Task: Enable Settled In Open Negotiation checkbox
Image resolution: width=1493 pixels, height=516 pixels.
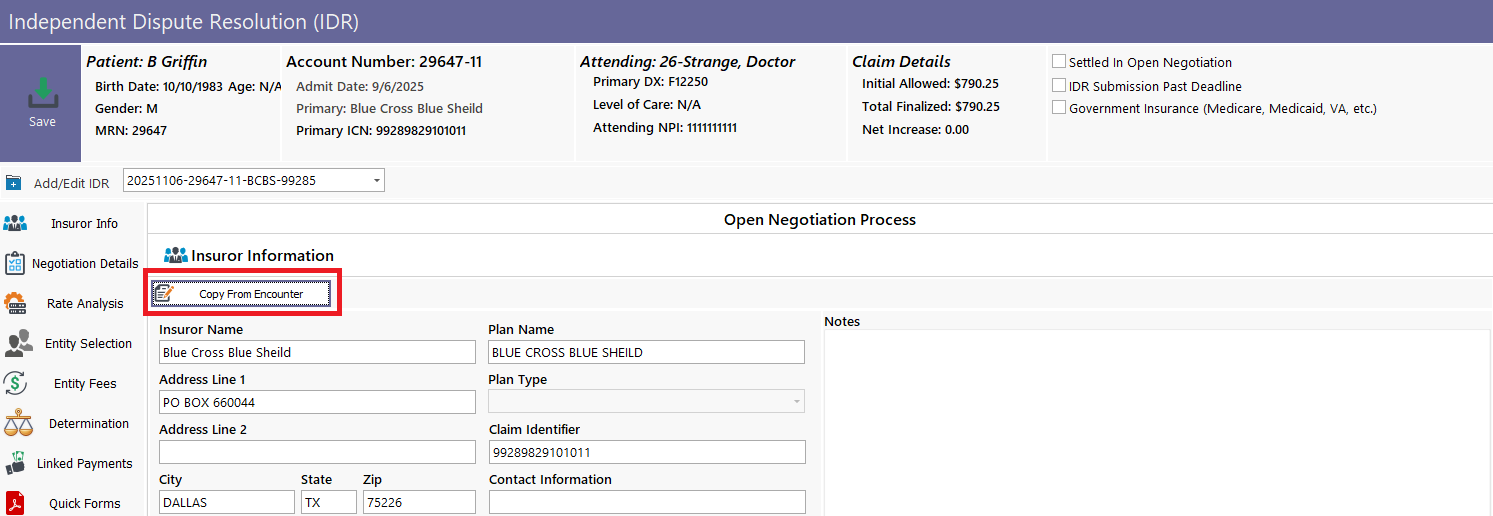Action: point(1059,62)
